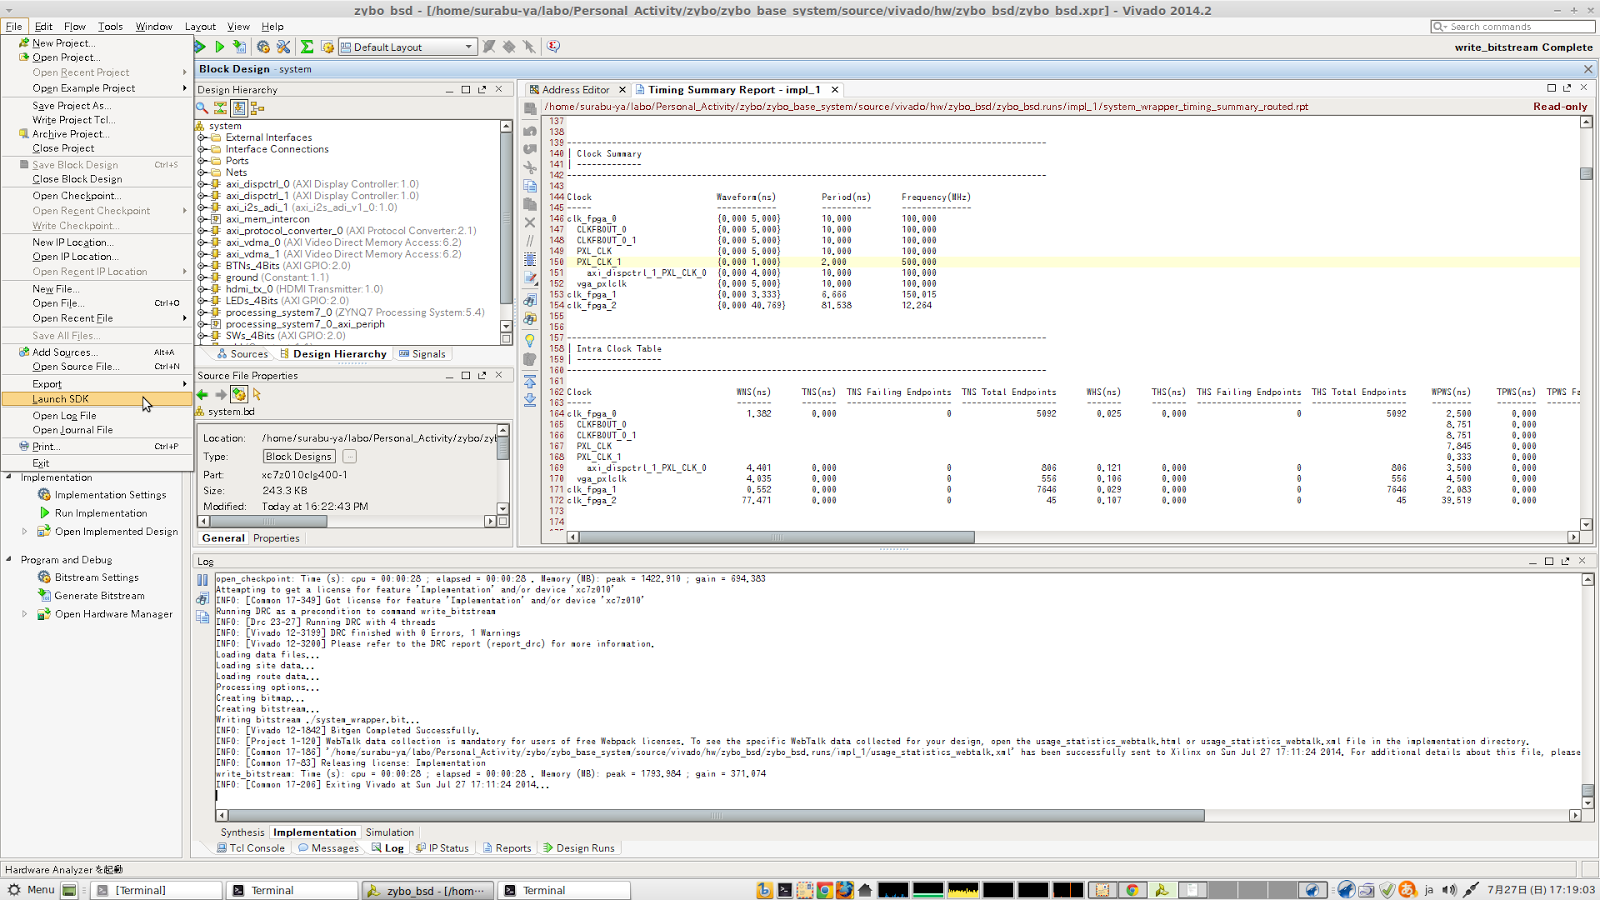The height and width of the screenshot is (900, 1600).
Task: Click the Source File Properties horizontal scrollbar
Action: (268, 521)
